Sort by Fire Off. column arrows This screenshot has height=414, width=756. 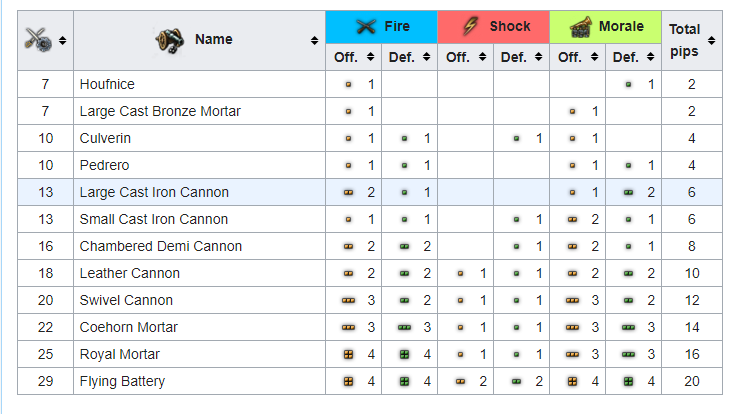371,58
